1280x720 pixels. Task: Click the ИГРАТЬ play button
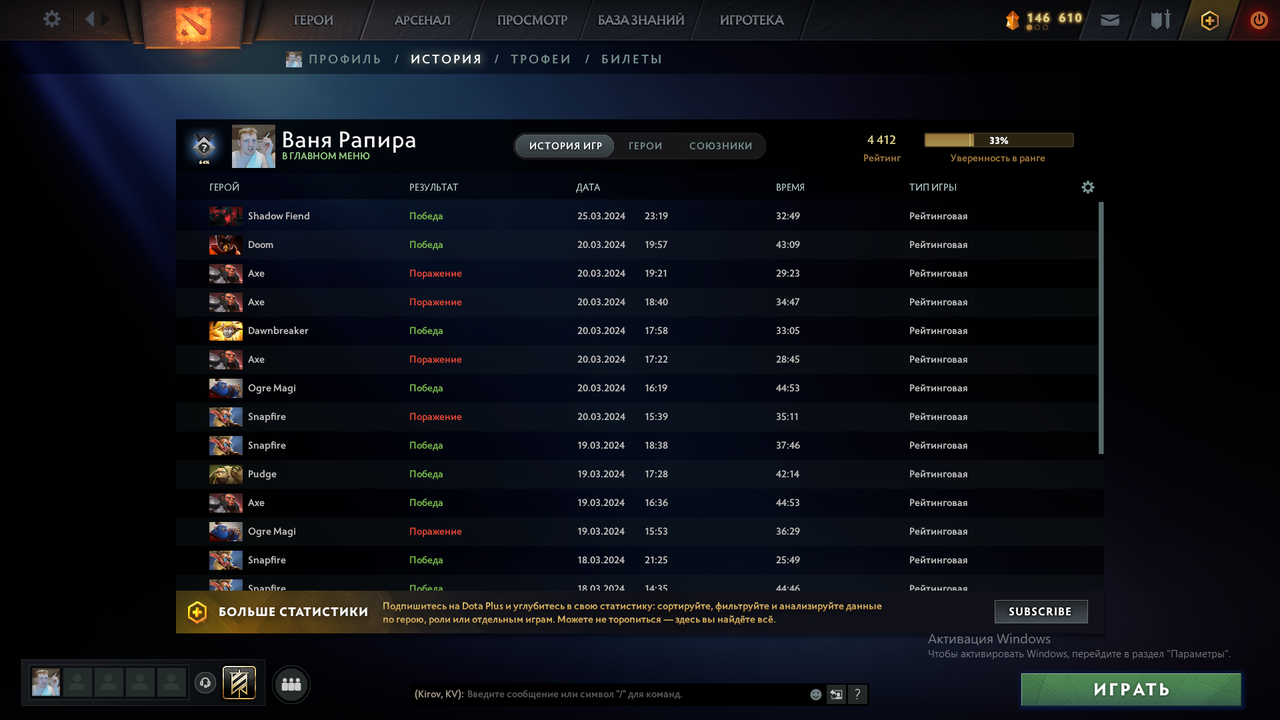pyautogui.click(x=1131, y=689)
